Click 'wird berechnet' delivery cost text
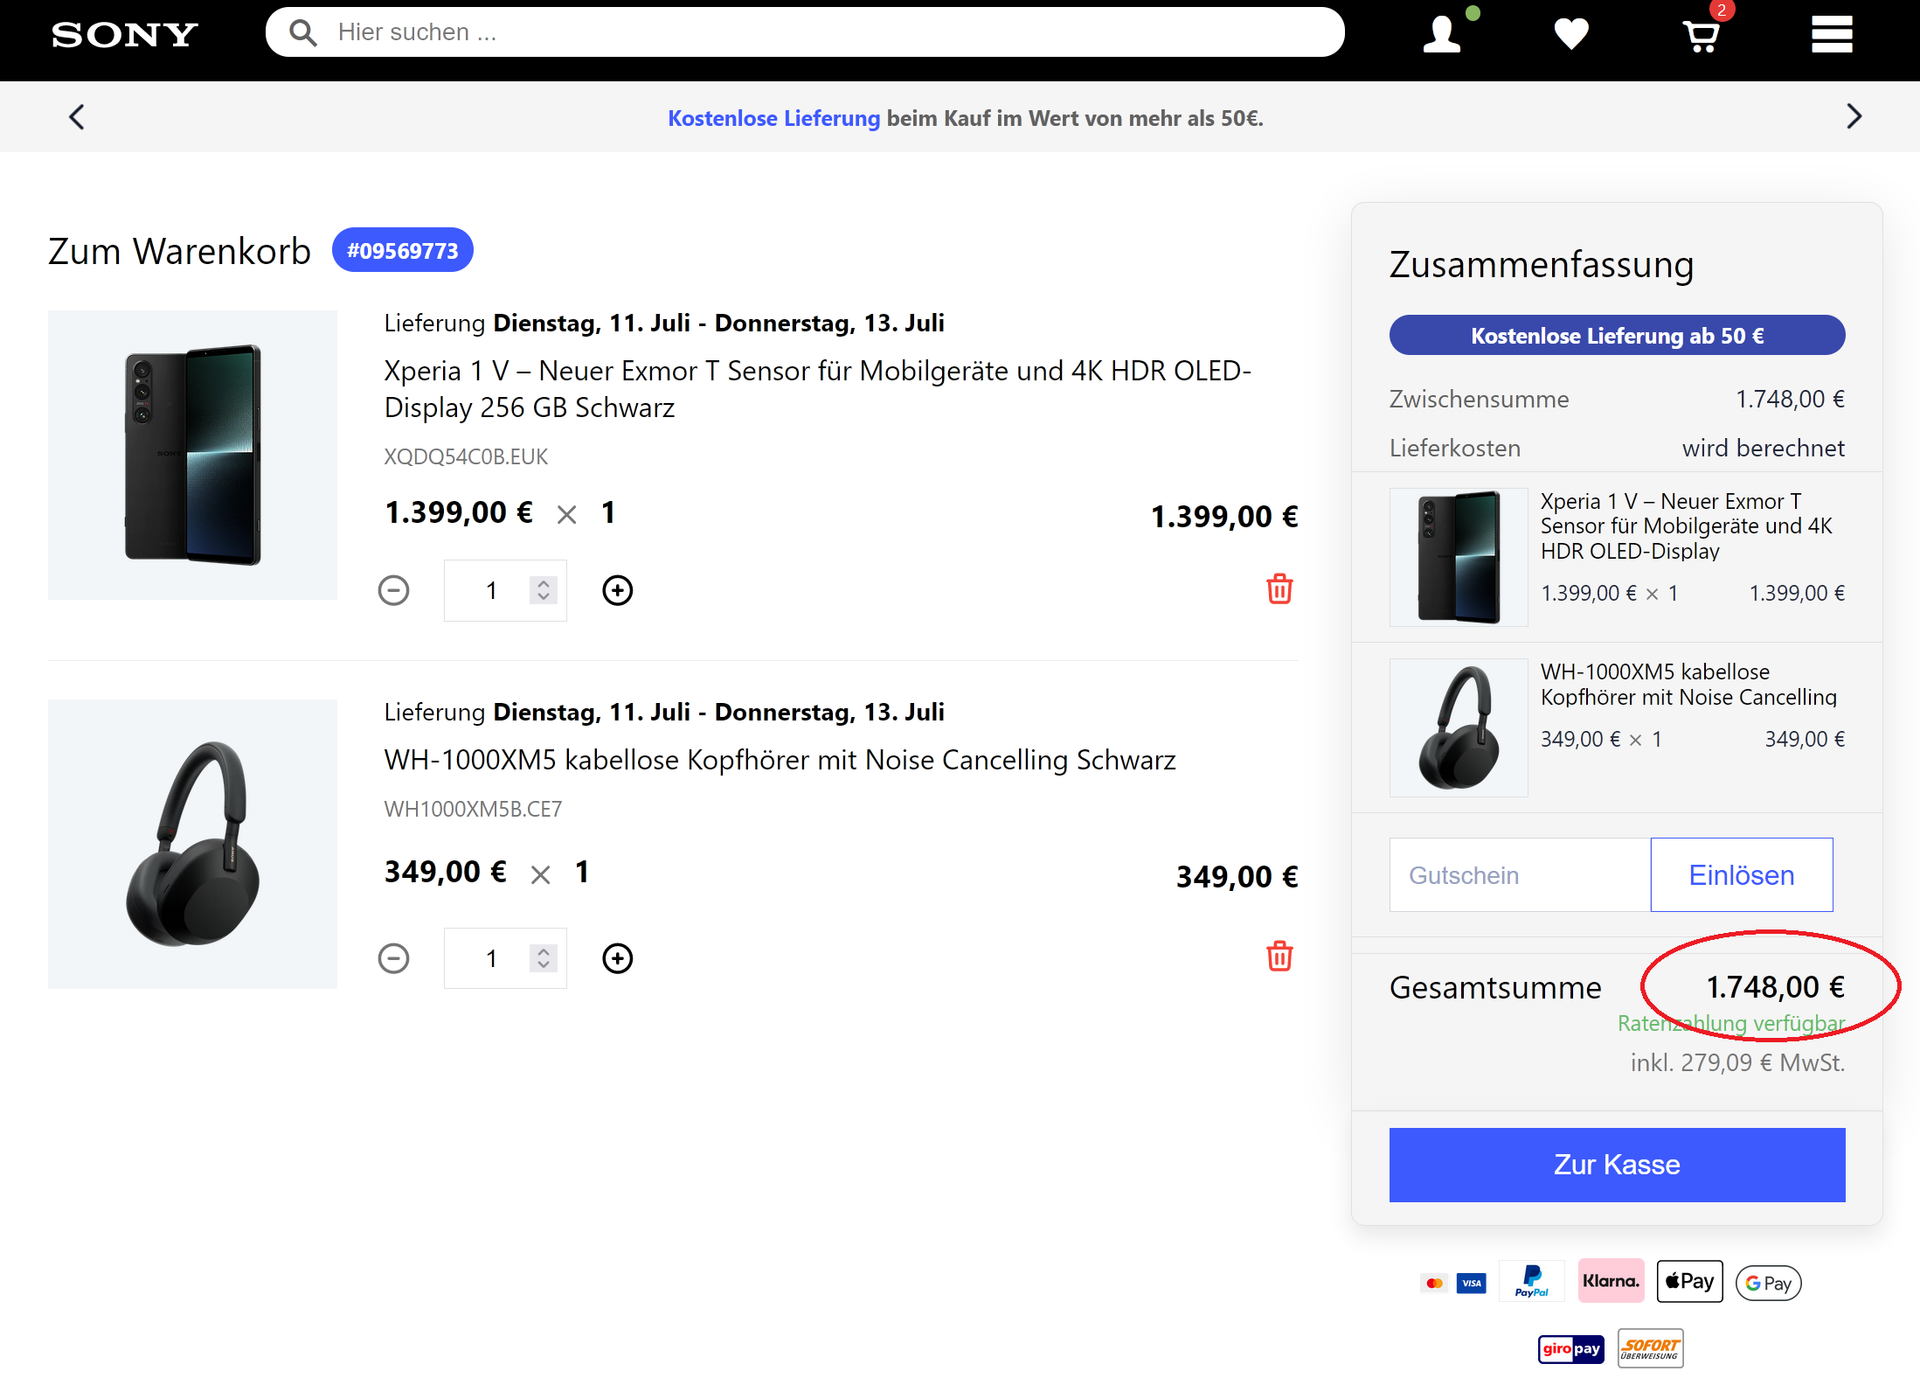Screen dimensions: 1920x1385 (1763, 448)
